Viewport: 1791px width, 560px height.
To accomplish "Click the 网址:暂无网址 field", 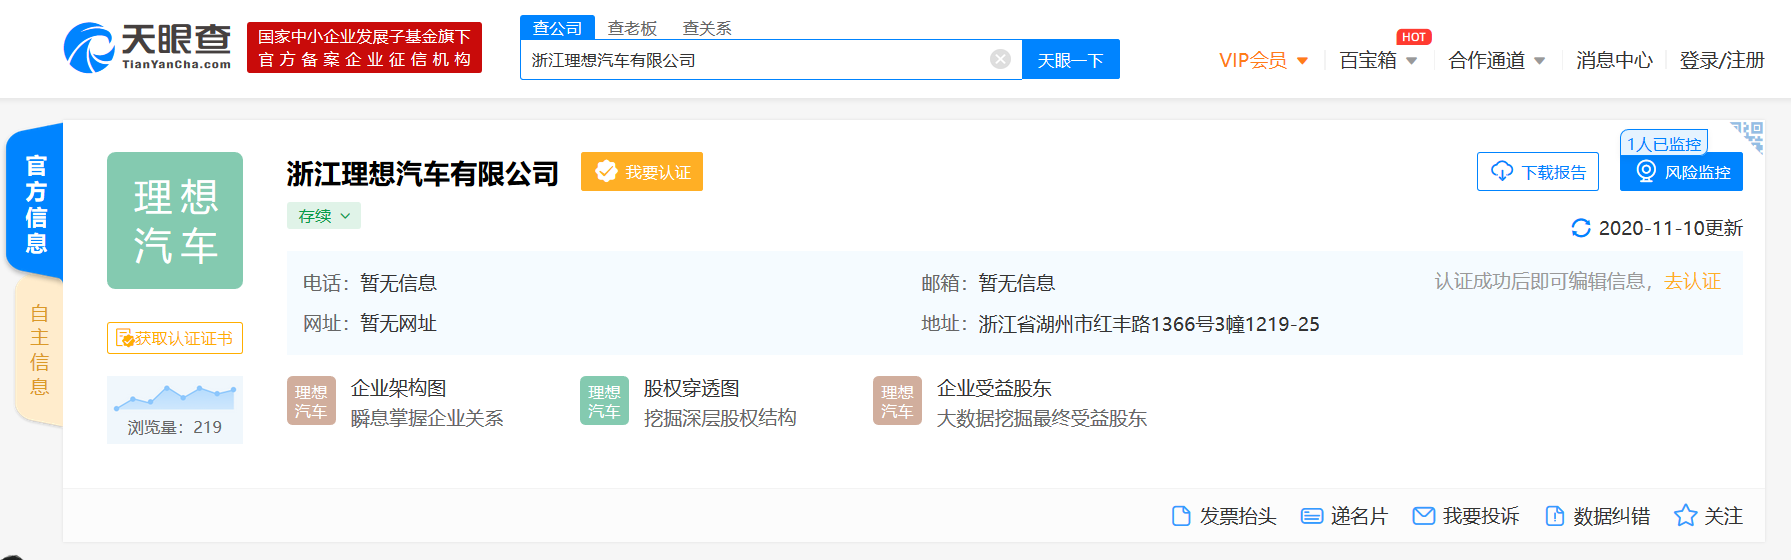I will (x=370, y=323).
